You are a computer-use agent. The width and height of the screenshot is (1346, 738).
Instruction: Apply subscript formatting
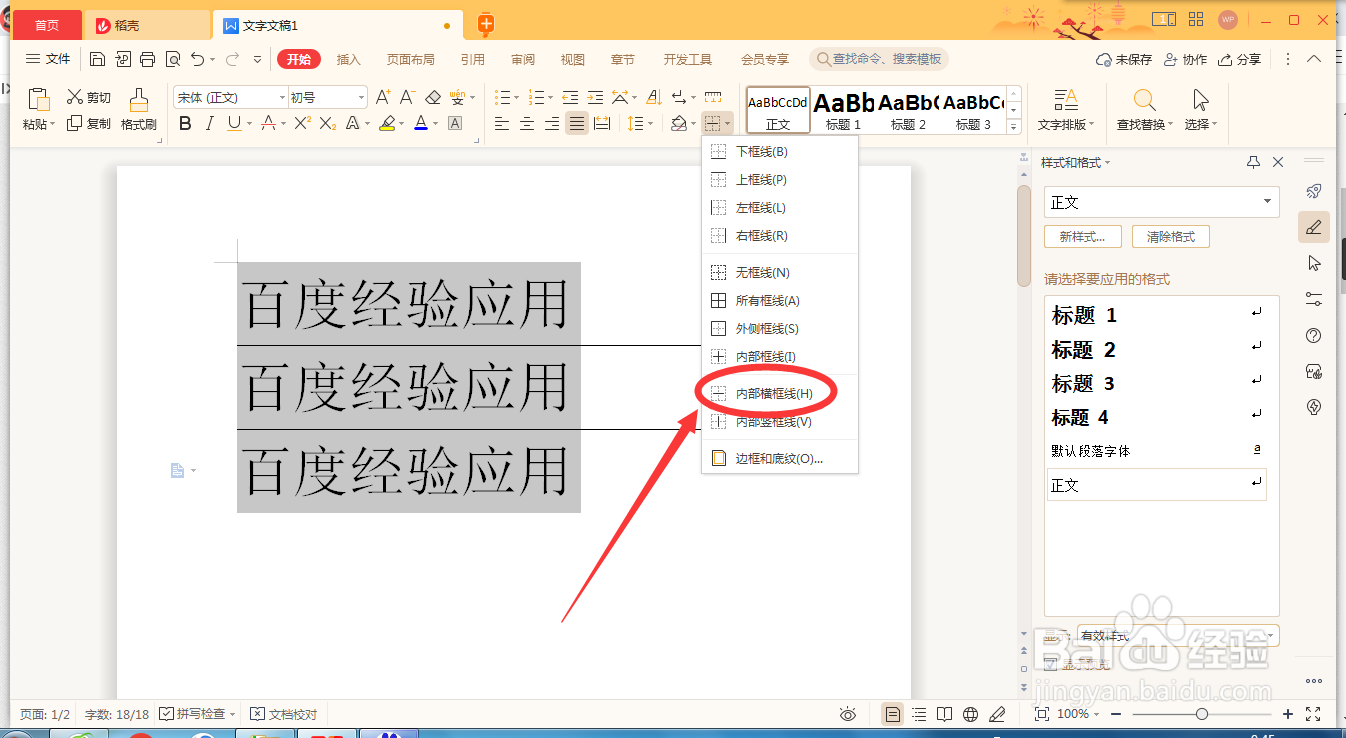click(x=328, y=124)
